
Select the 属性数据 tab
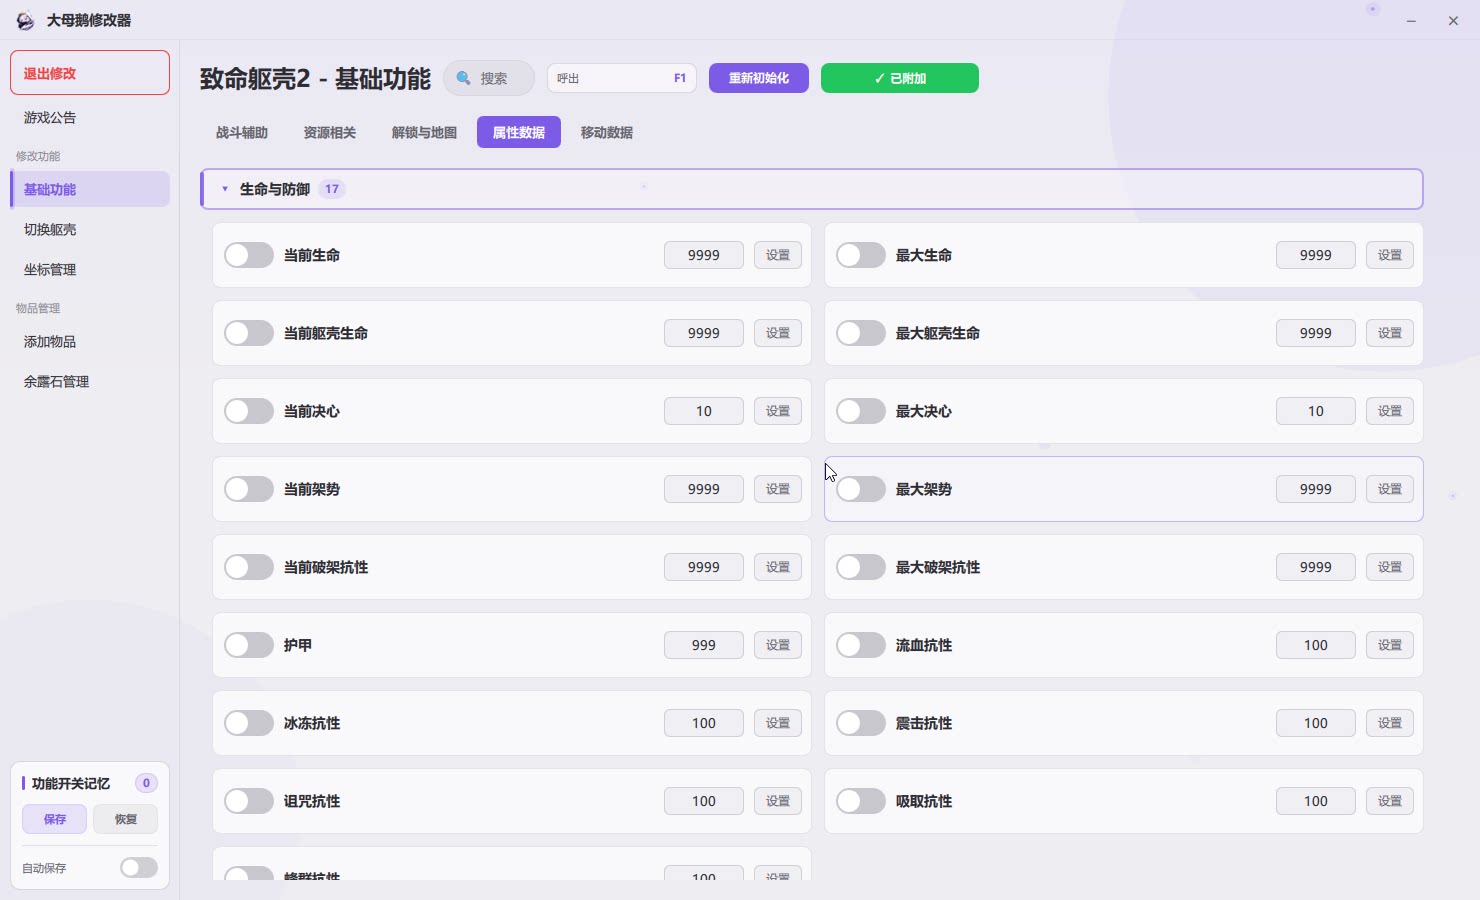click(x=519, y=132)
